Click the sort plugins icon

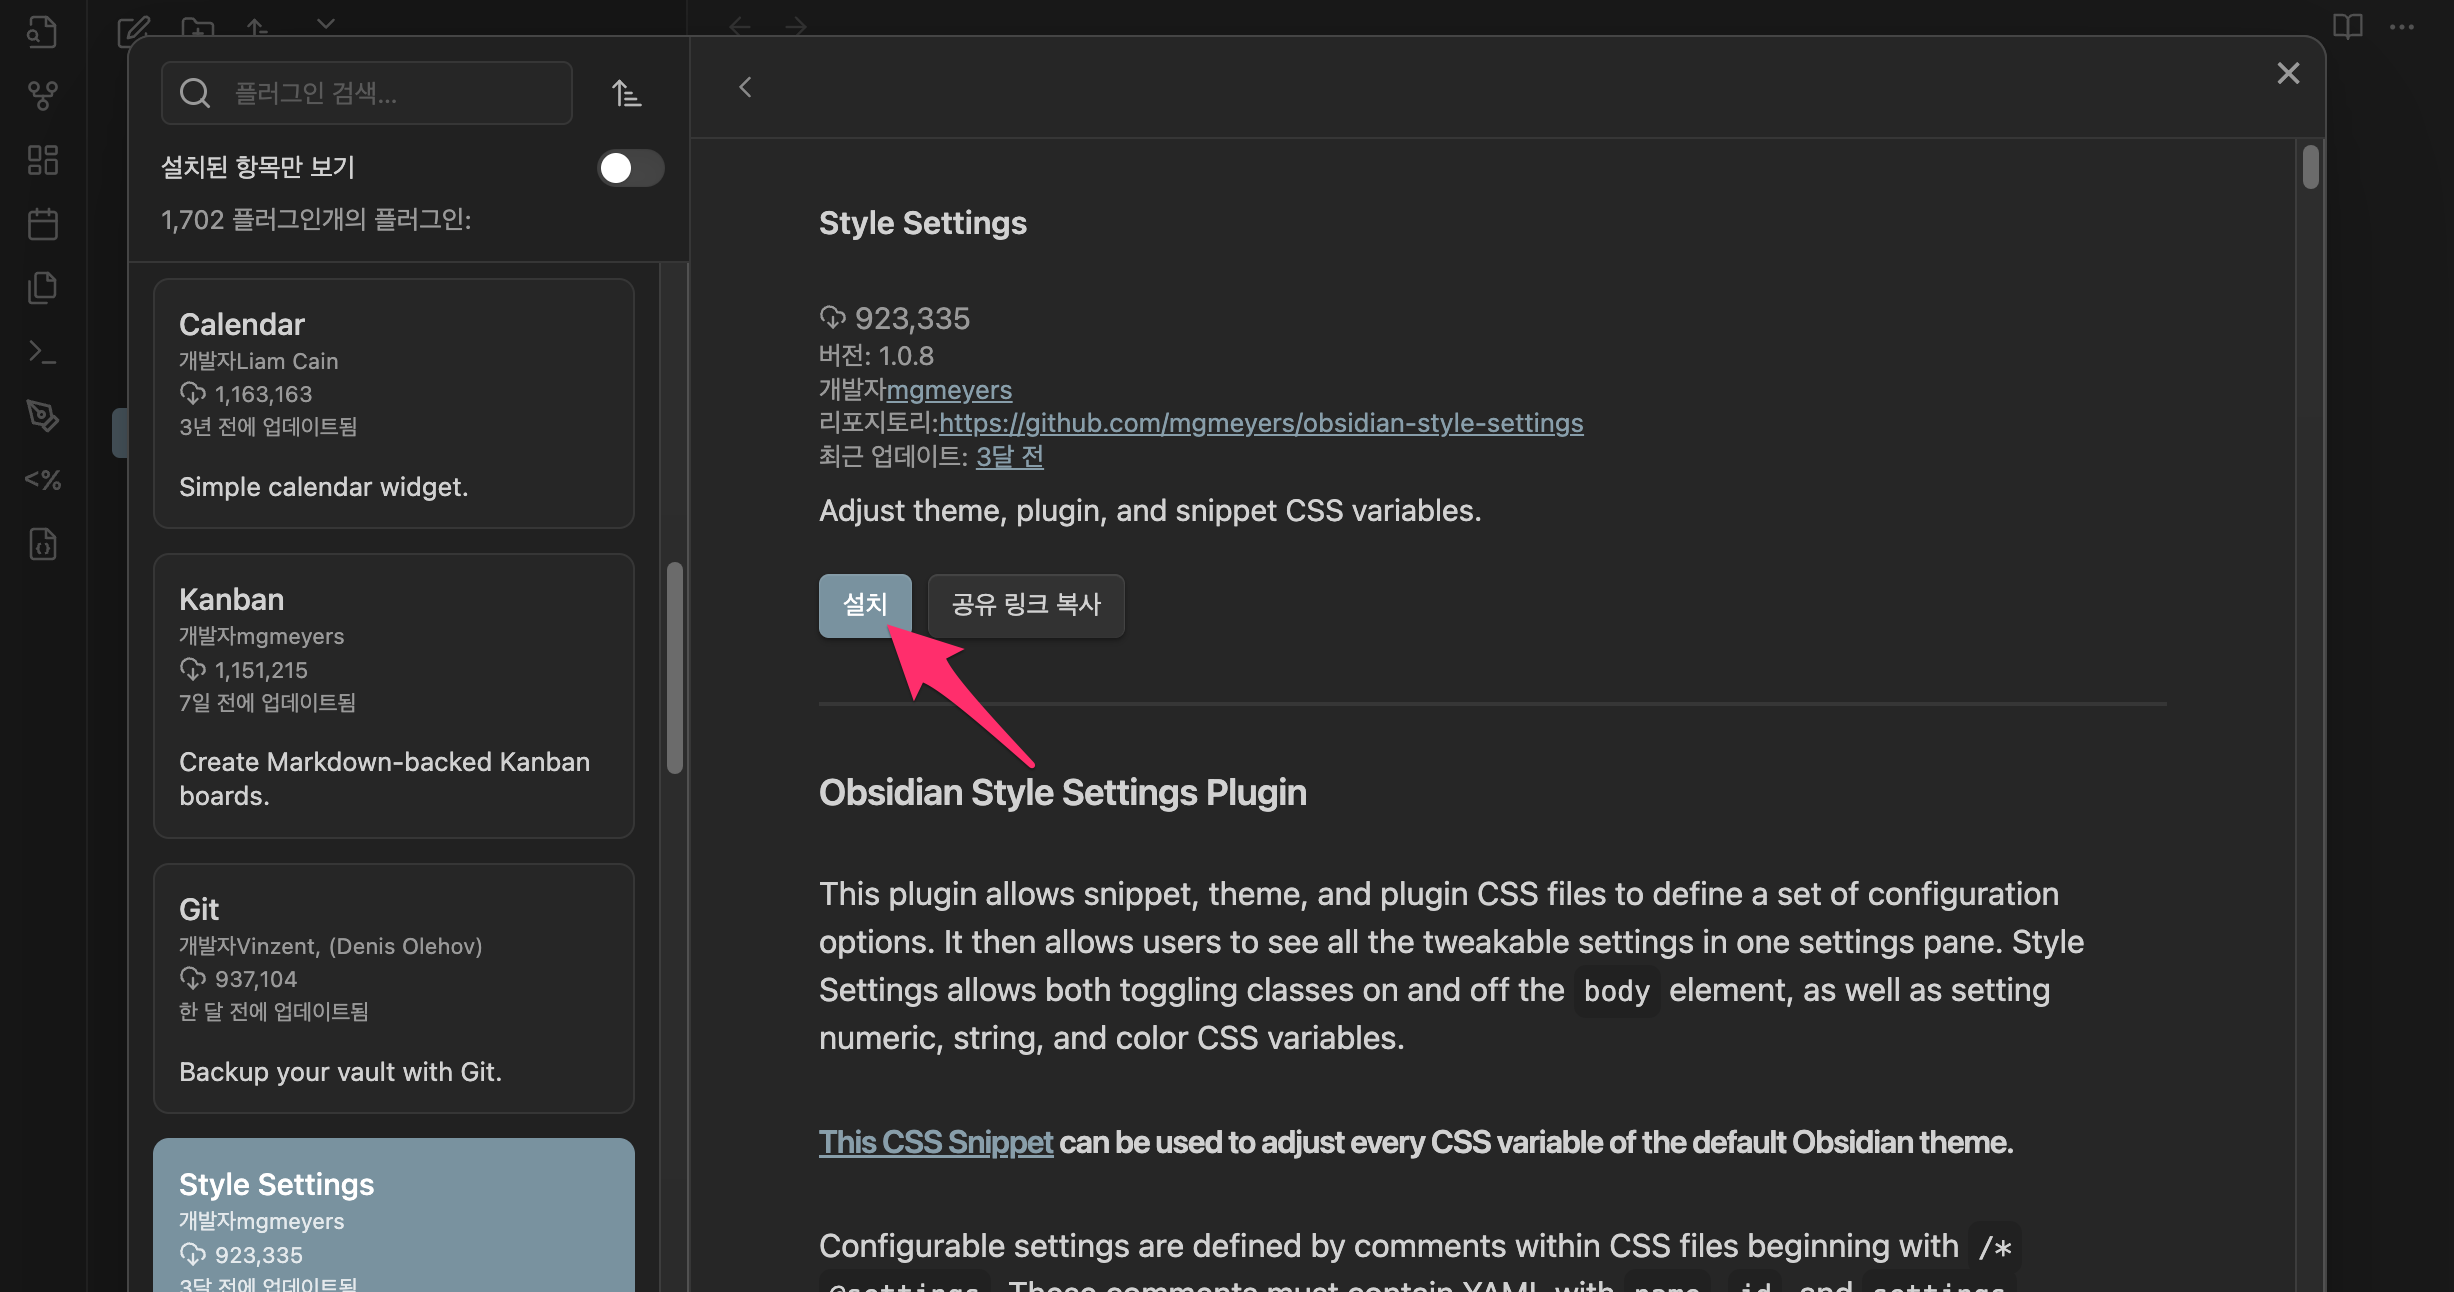[626, 93]
